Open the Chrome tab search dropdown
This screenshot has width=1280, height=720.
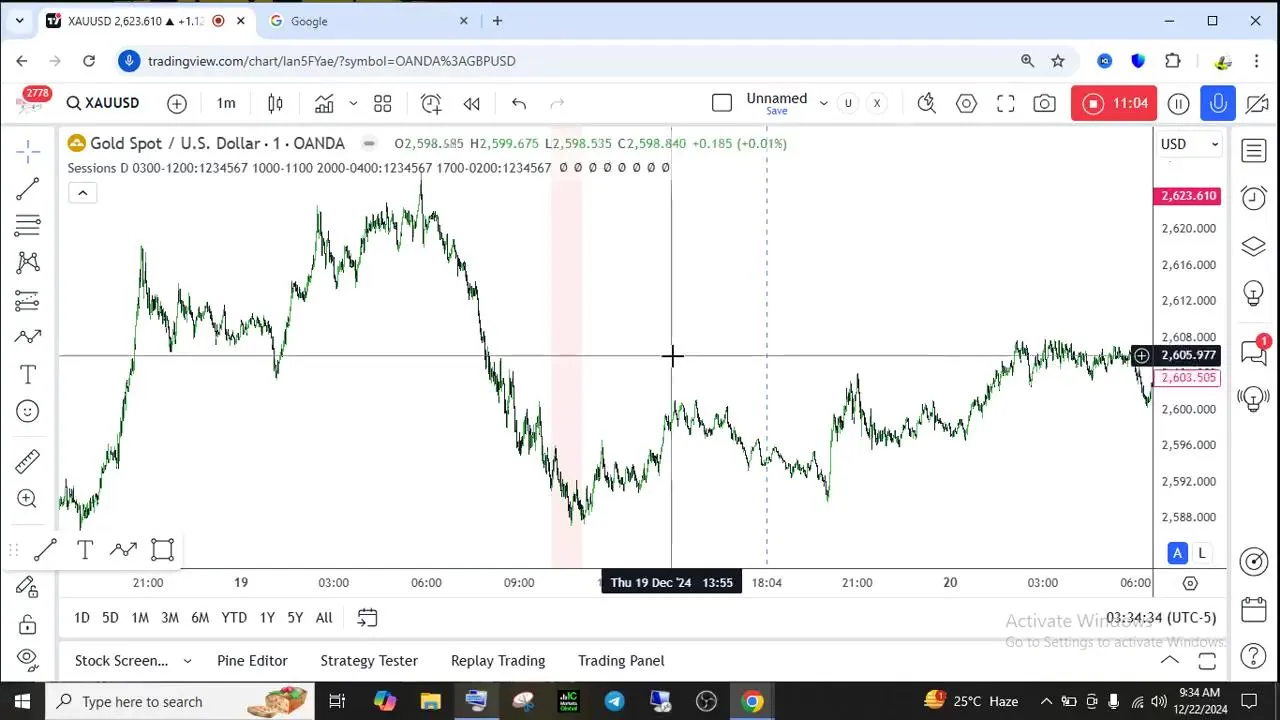click(19, 21)
